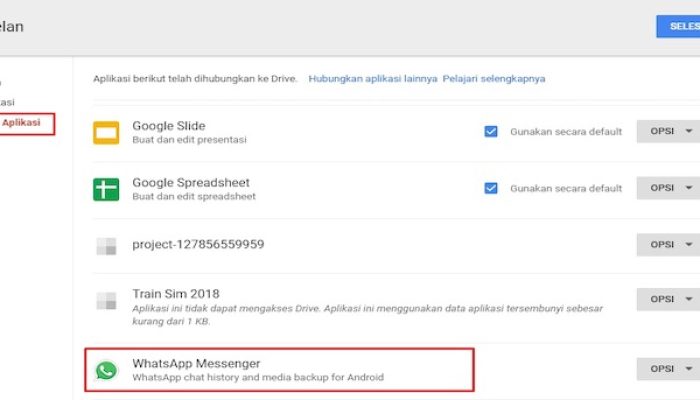Open the Pelajari selengkapnya link

494,79
